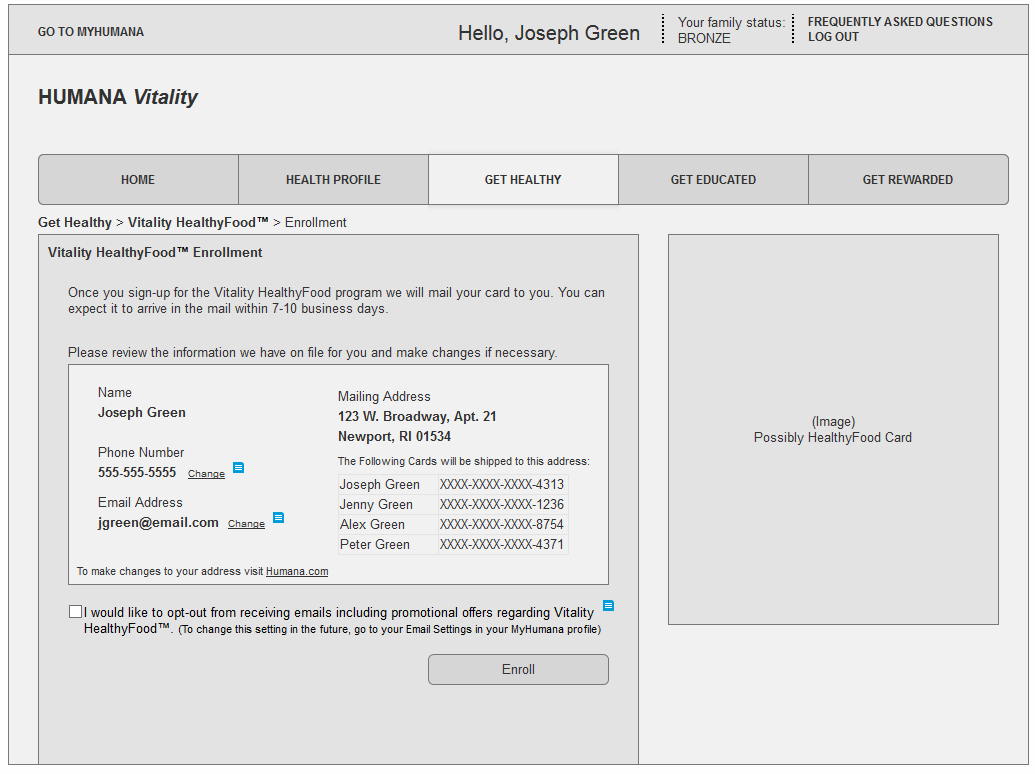Viewport: 1035px width, 774px height.
Task: Open the GET REWARDED tab
Action: click(x=908, y=179)
